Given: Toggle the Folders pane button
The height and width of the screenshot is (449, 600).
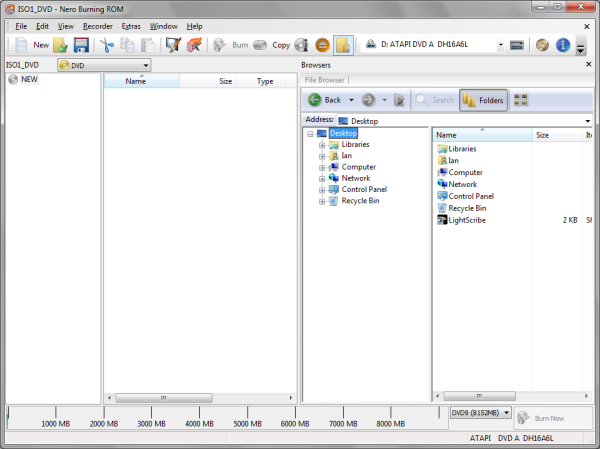Looking at the screenshot, I should click(483, 100).
